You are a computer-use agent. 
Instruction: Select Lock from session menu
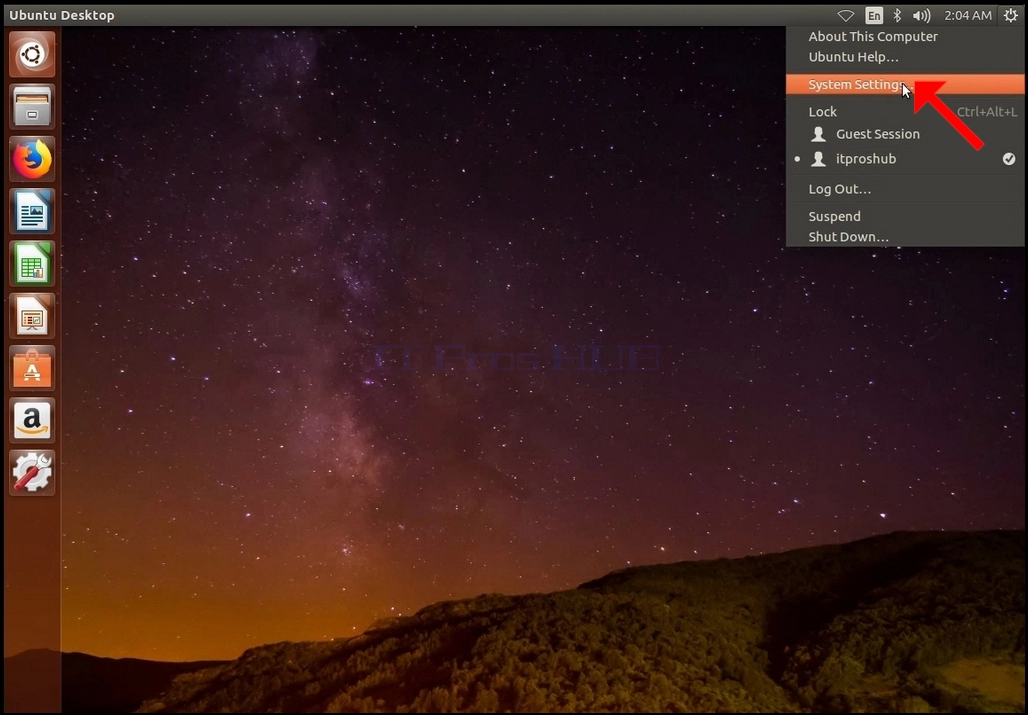[905, 112]
